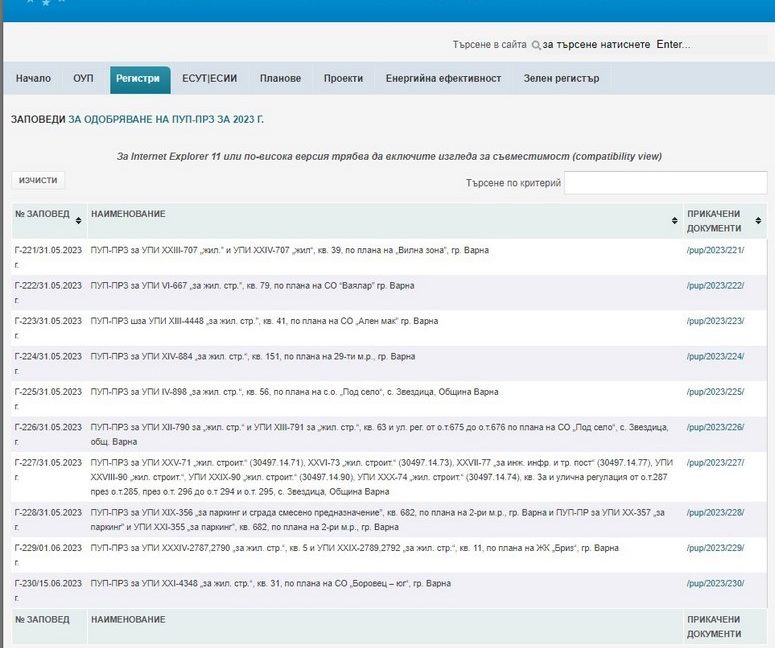Sort the ПРИКАЧЕНИ ДОКУМЕНТИ column via arrows
The height and width of the screenshot is (648, 775).
[758, 220]
